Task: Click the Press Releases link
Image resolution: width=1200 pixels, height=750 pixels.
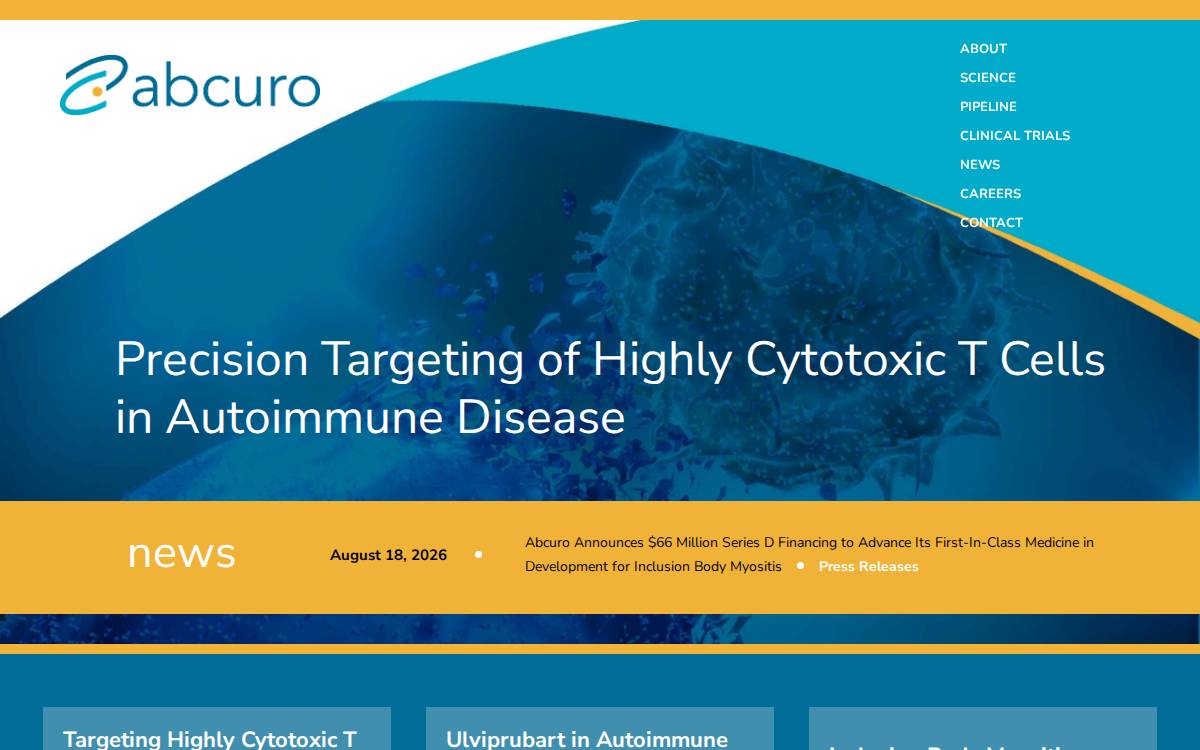Action: point(868,566)
